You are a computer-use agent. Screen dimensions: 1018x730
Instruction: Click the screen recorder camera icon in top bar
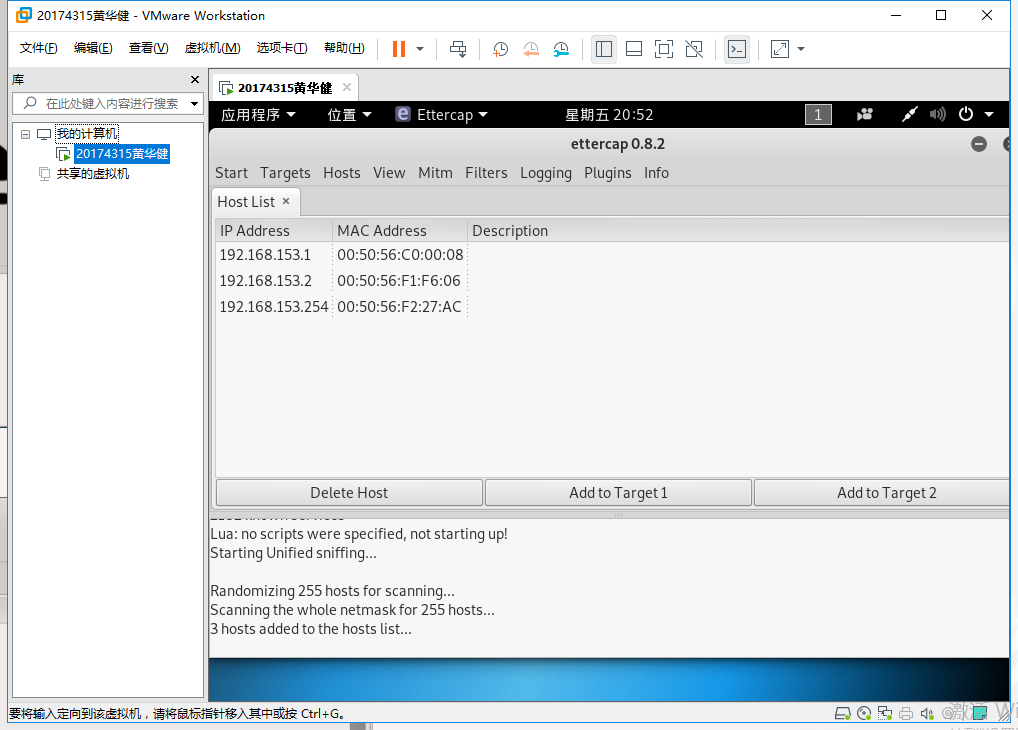[x=865, y=115]
